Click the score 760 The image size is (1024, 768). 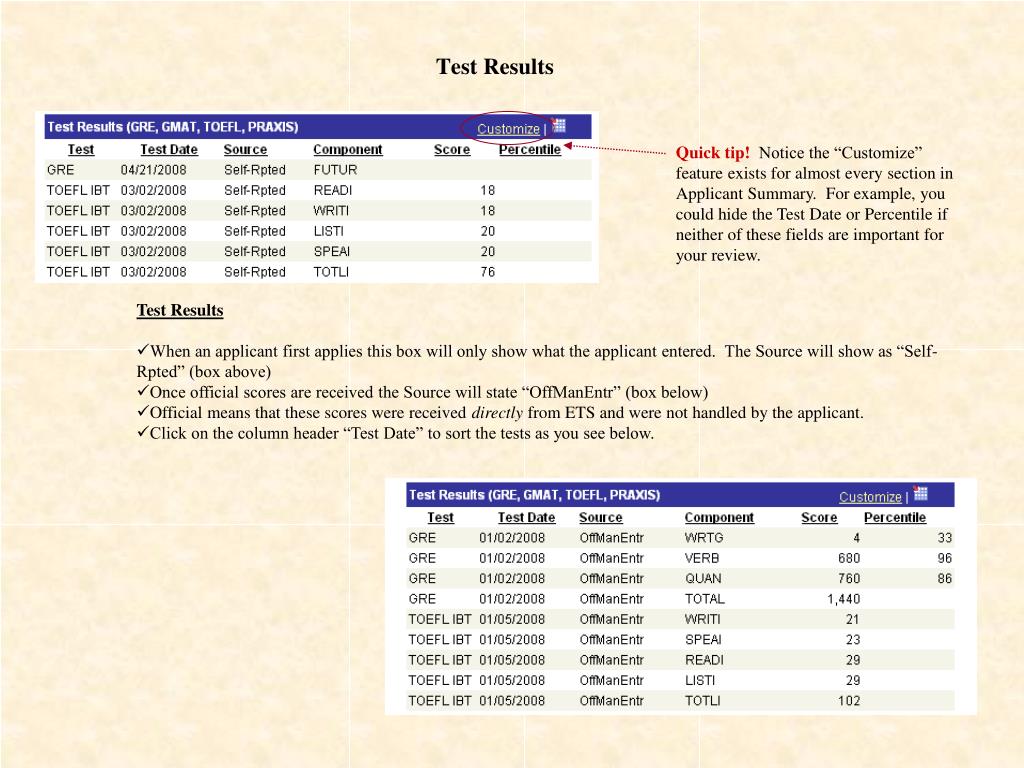click(x=849, y=579)
